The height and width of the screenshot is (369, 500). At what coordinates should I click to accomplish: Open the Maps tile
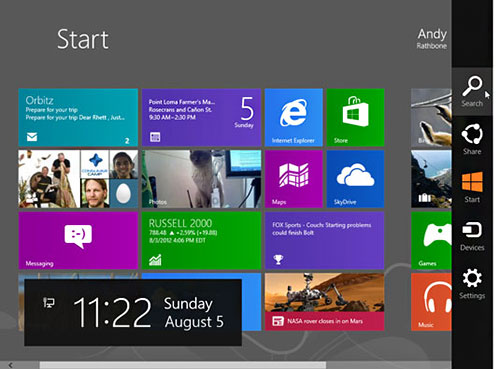pyautogui.click(x=294, y=179)
